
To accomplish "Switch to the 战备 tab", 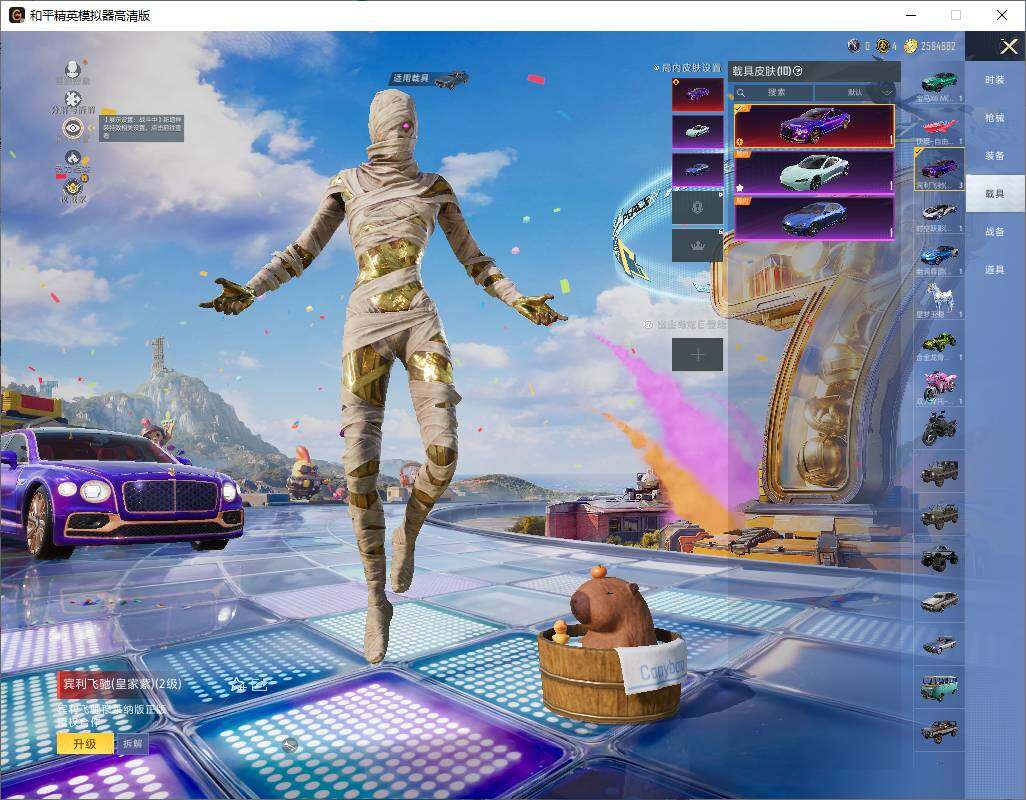I will [995, 232].
